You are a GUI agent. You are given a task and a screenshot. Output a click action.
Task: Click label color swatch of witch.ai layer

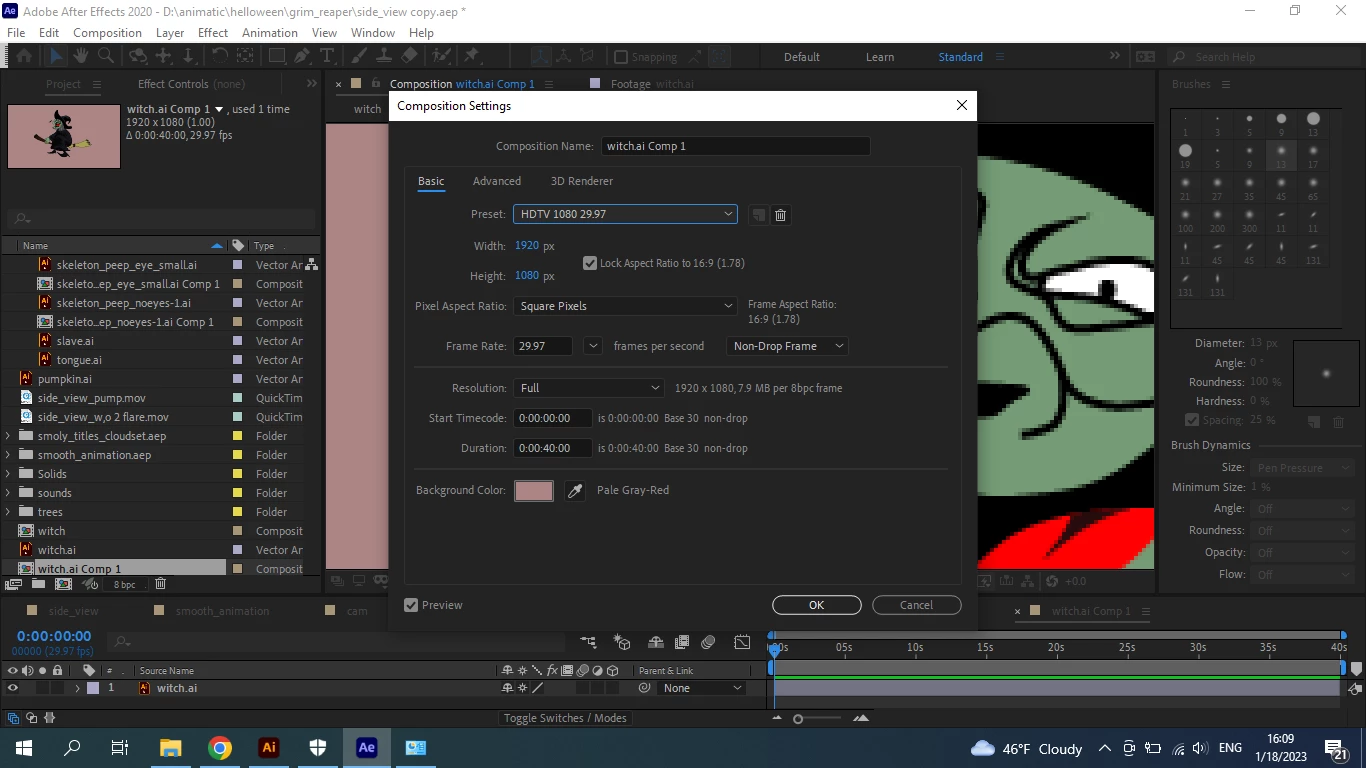coord(93,688)
